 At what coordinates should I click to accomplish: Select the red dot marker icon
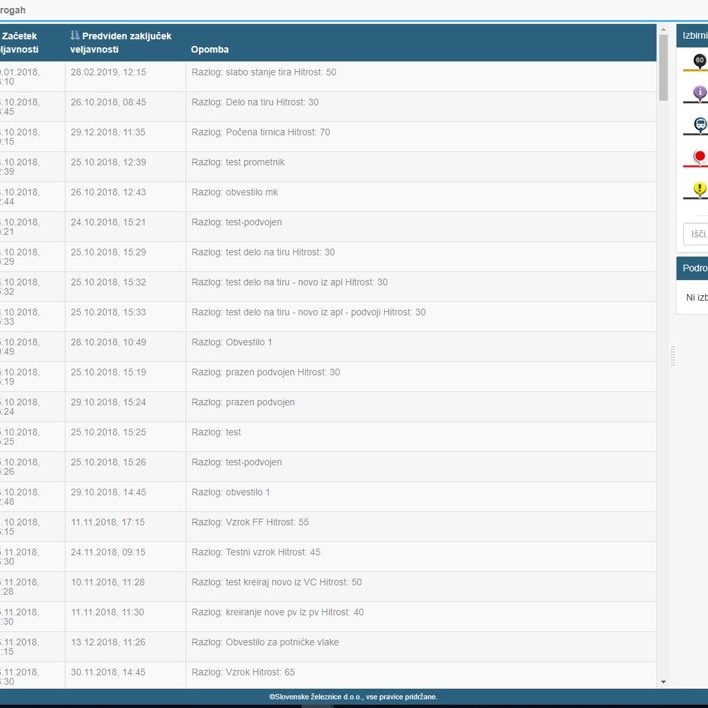click(699, 158)
